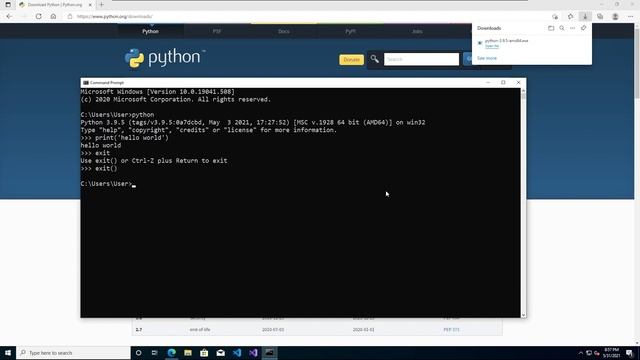The height and width of the screenshot is (360, 640).
Task: Minimize the Command Prompt window
Action: (488, 82)
